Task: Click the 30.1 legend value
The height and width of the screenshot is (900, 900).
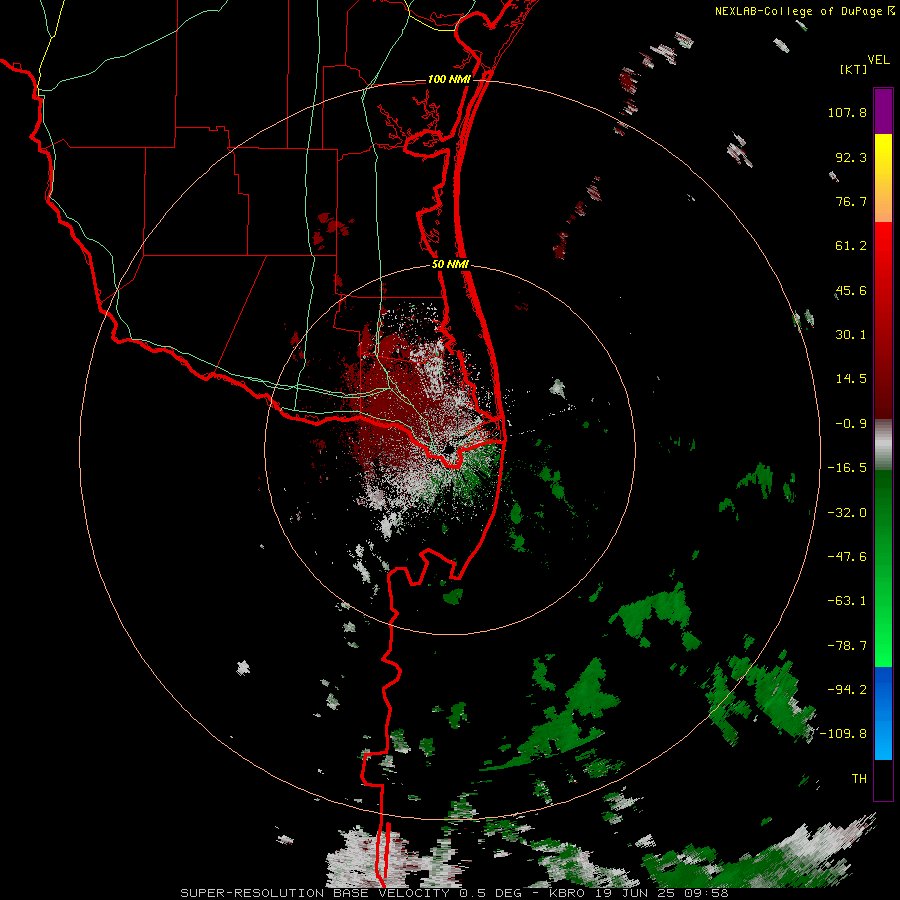Action: point(851,335)
